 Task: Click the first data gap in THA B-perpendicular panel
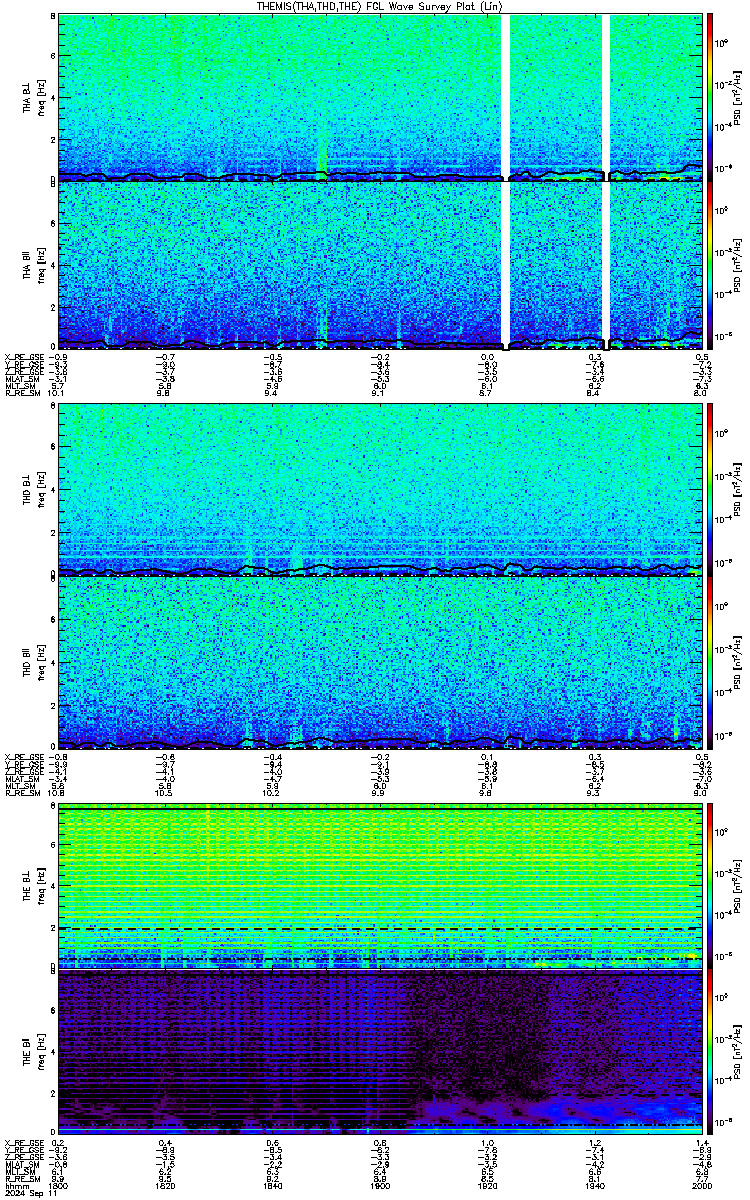(x=505, y=96)
